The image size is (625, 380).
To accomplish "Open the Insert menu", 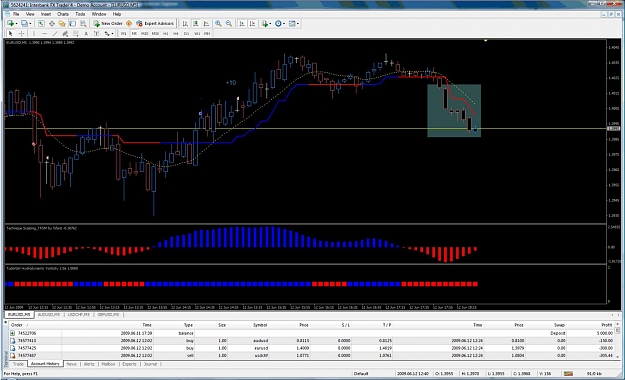I will [46, 14].
